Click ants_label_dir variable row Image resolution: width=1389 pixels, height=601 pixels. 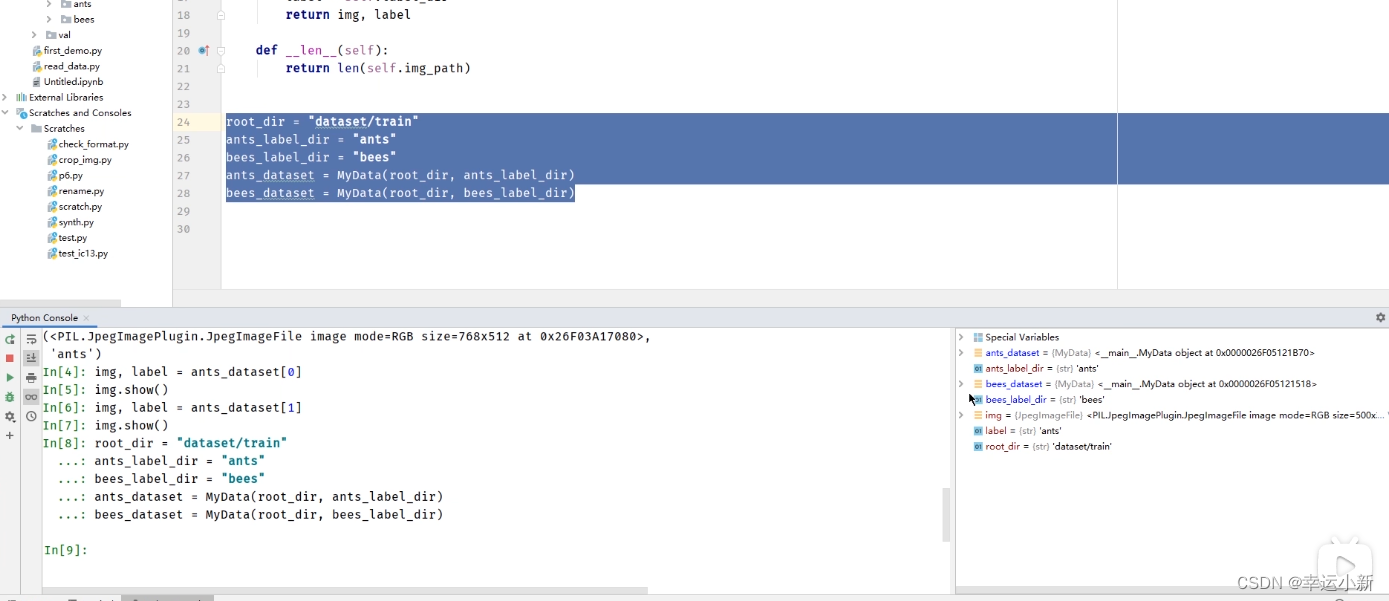click(x=1036, y=368)
